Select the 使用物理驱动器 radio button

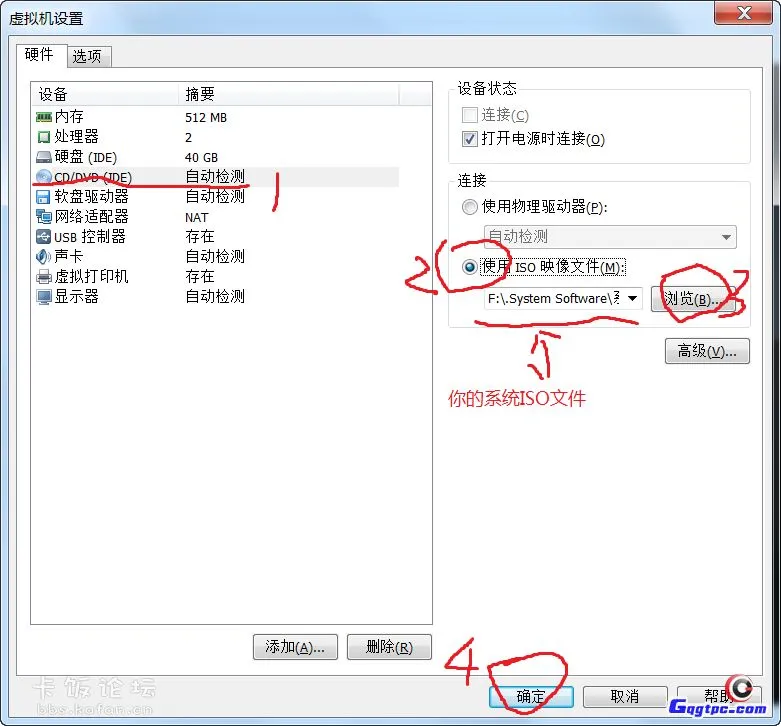[x=469, y=207]
